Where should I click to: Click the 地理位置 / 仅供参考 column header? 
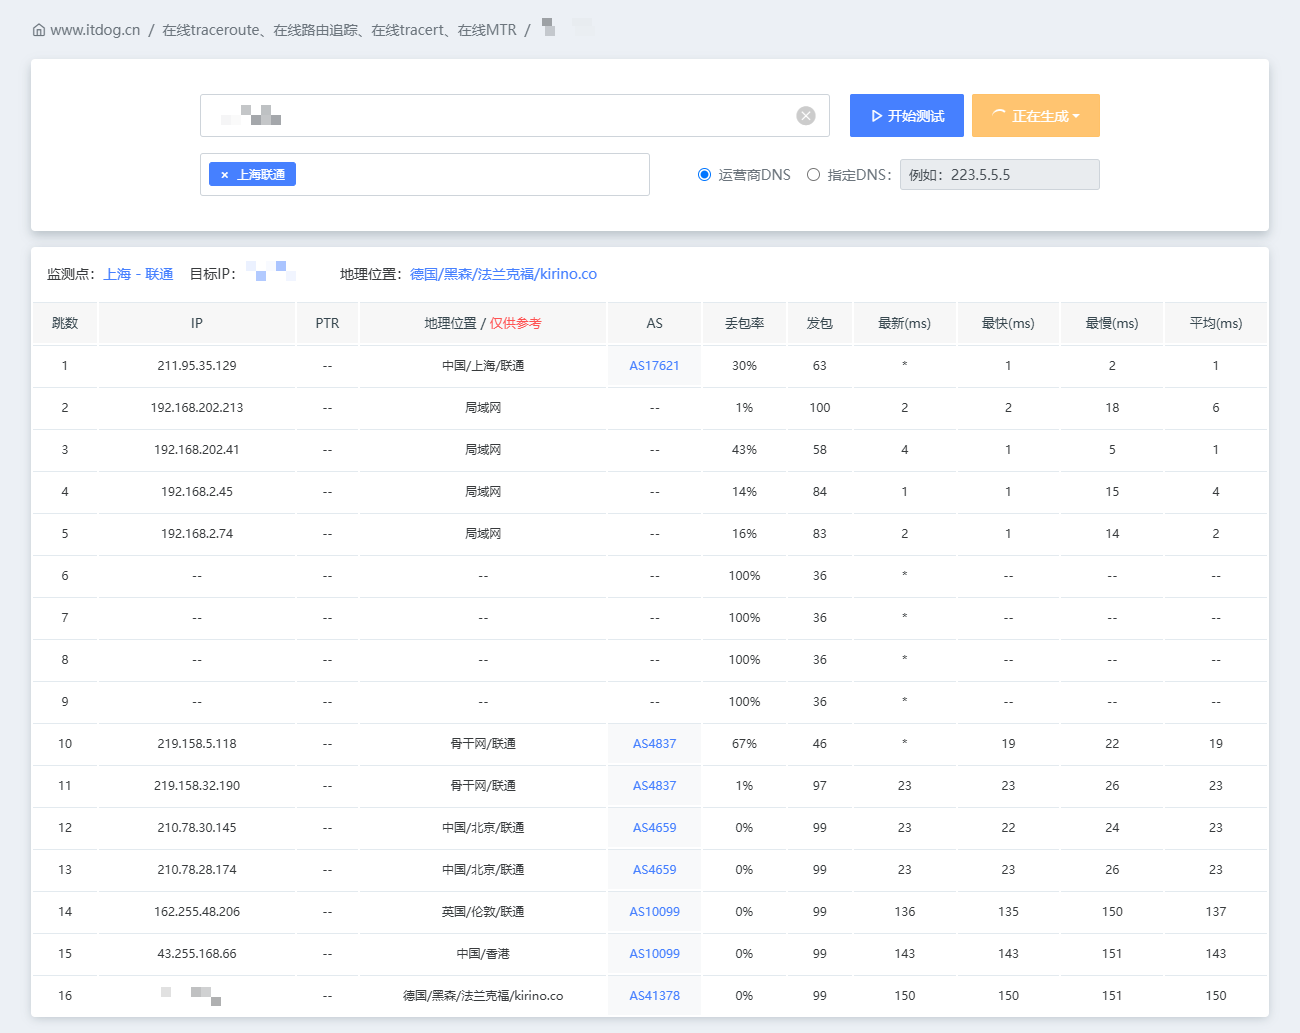point(483,323)
